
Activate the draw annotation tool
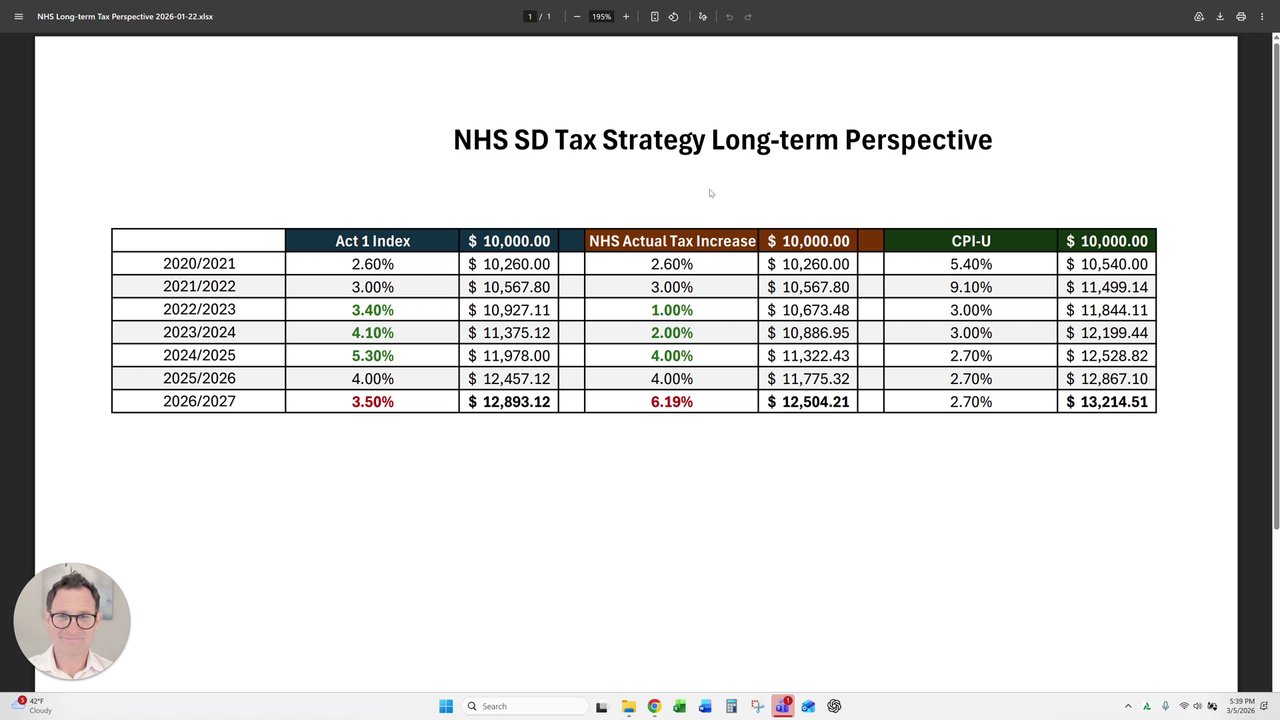tap(703, 16)
